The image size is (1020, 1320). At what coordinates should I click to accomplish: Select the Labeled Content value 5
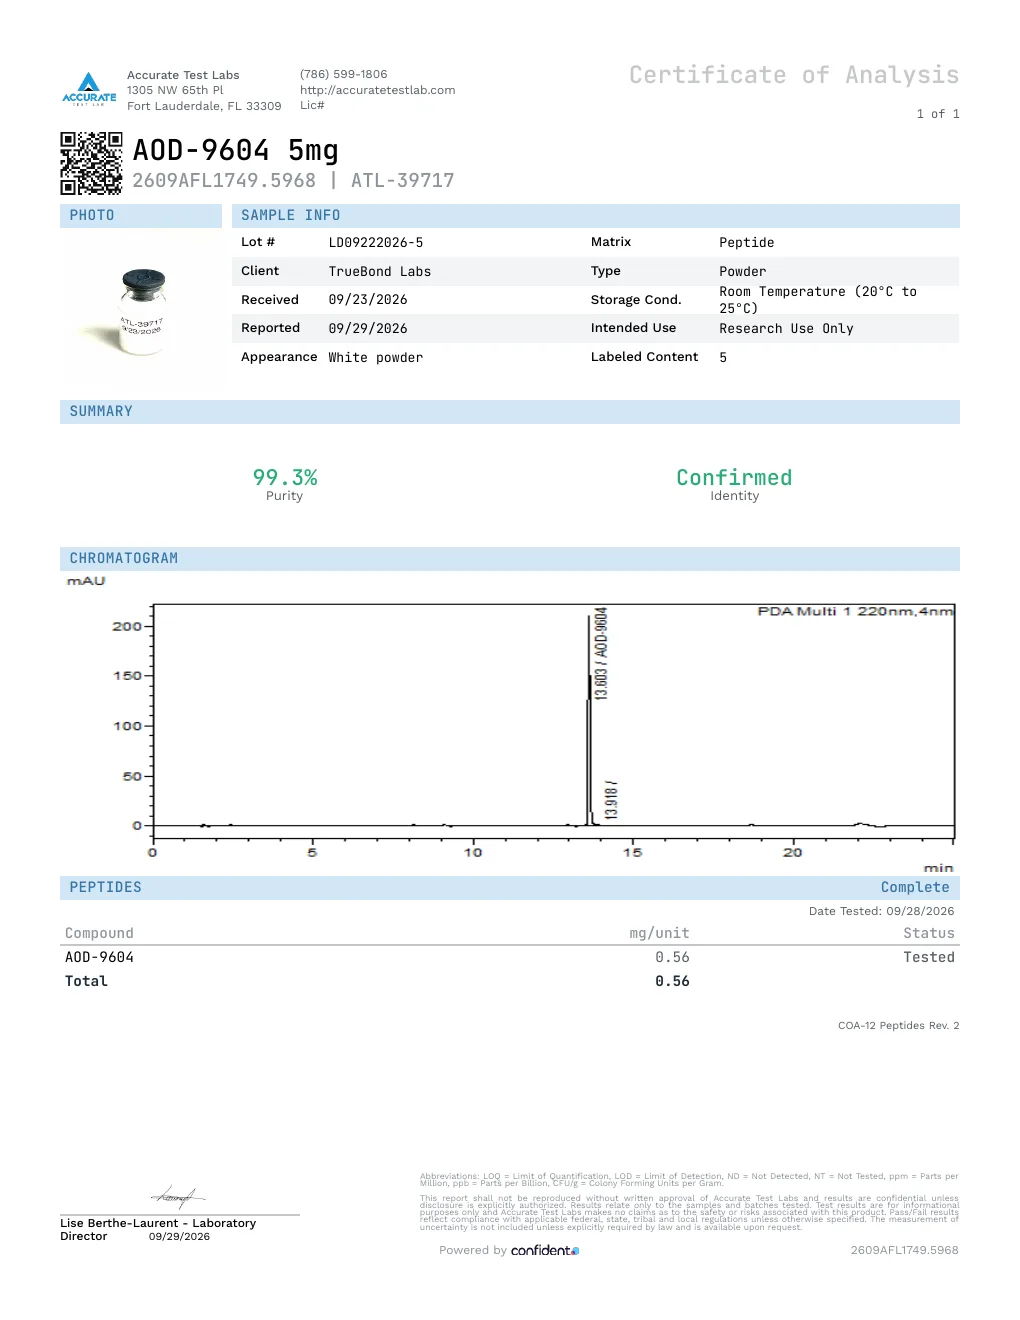click(x=723, y=358)
